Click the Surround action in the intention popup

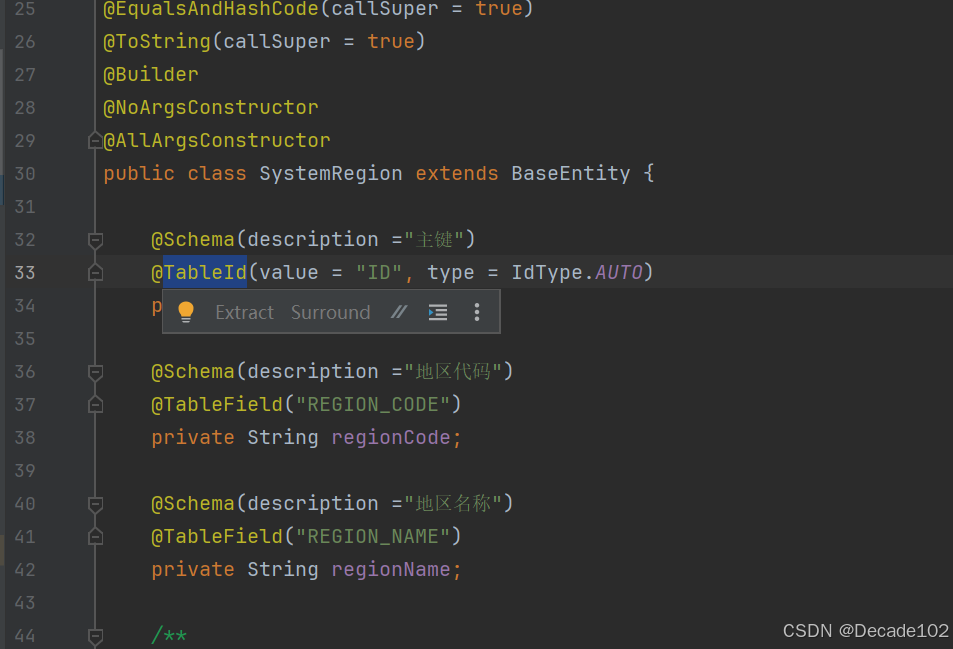tap(330, 312)
